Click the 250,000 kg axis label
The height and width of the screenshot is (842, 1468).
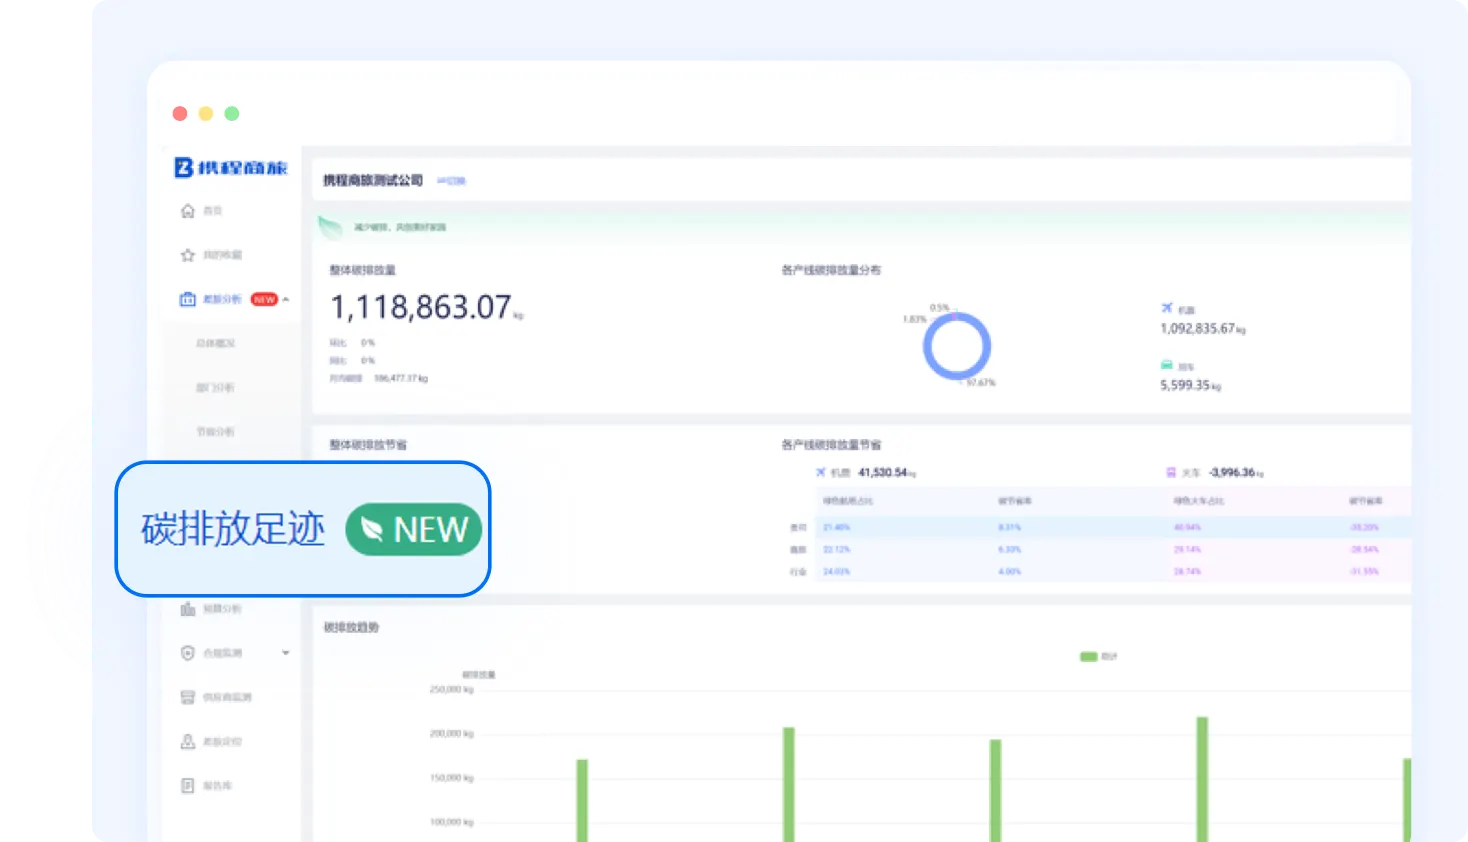coord(452,690)
